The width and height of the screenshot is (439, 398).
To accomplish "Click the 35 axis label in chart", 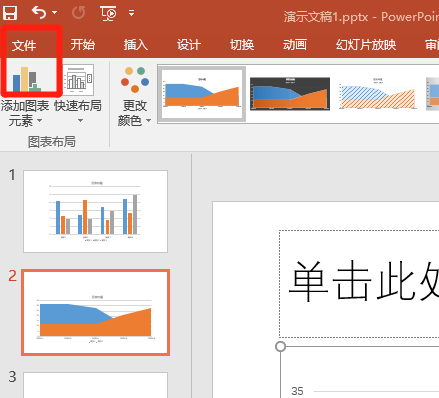I will click(297, 391).
